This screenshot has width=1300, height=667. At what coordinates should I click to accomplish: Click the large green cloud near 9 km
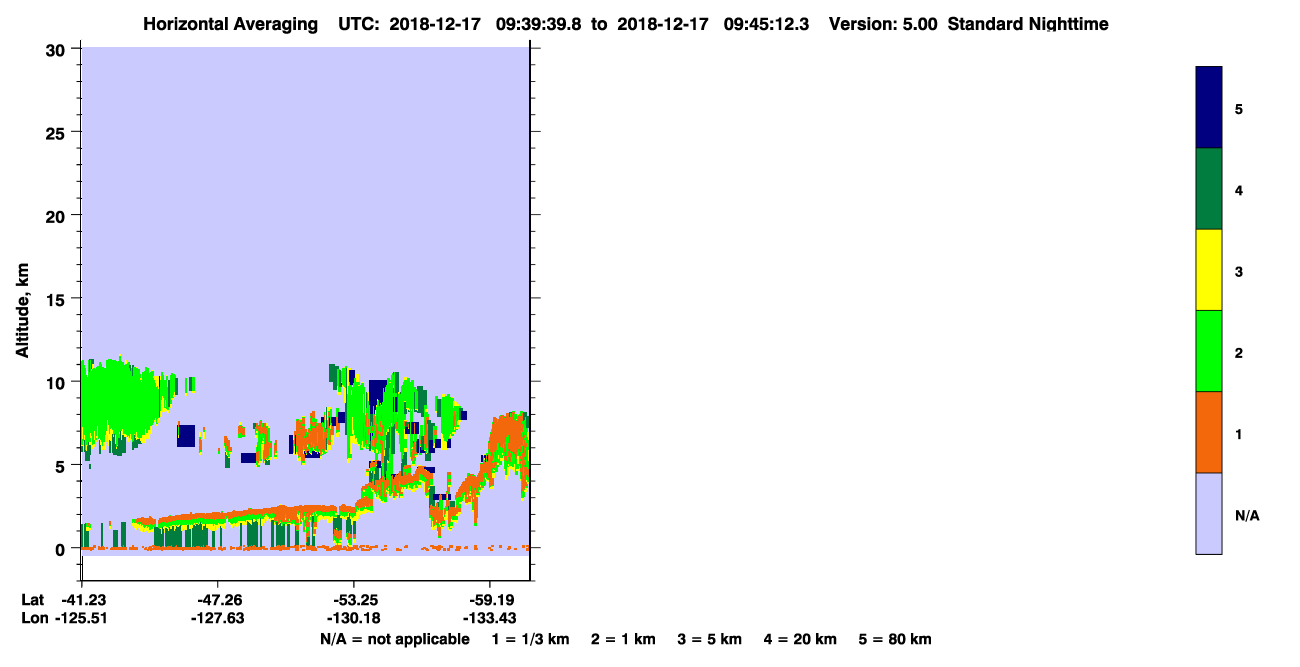tap(120, 400)
